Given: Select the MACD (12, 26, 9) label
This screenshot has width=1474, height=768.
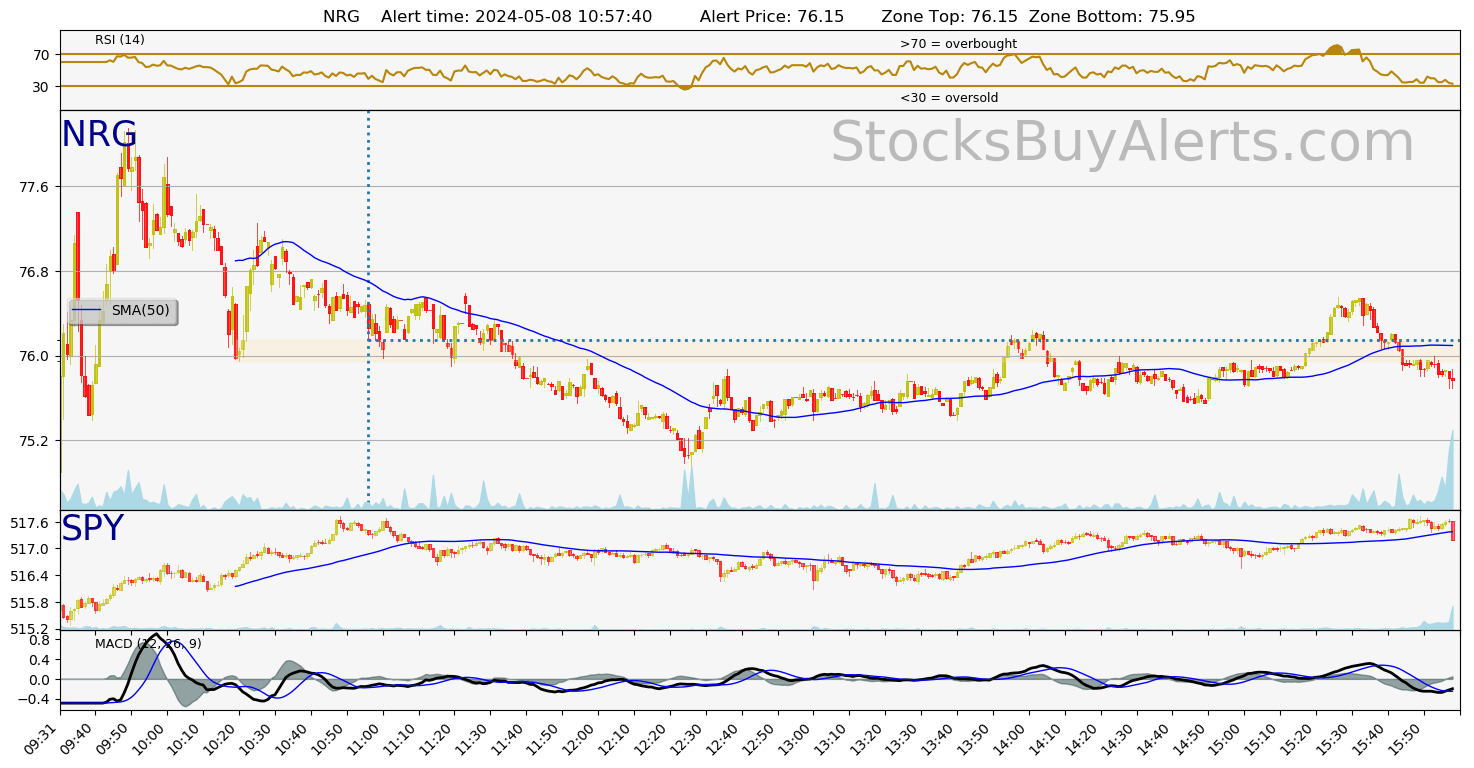Looking at the screenshot, I should point(148,643).
